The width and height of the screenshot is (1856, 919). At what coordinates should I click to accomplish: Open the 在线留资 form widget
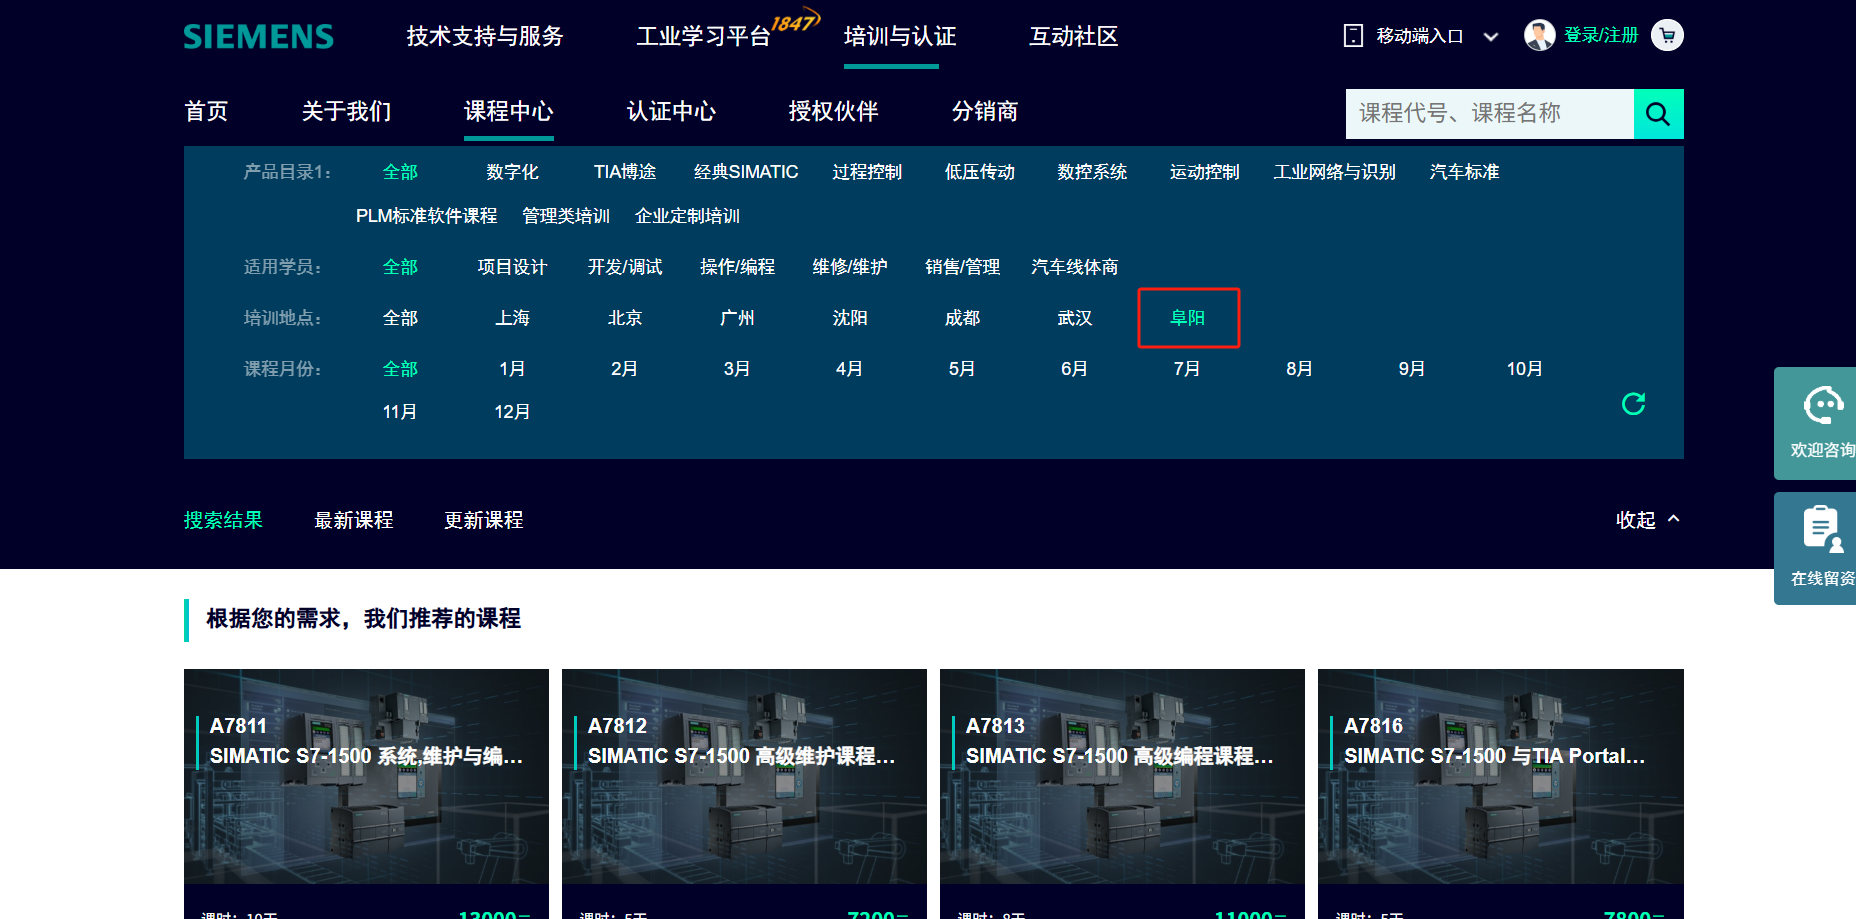tap(1817, 548)
